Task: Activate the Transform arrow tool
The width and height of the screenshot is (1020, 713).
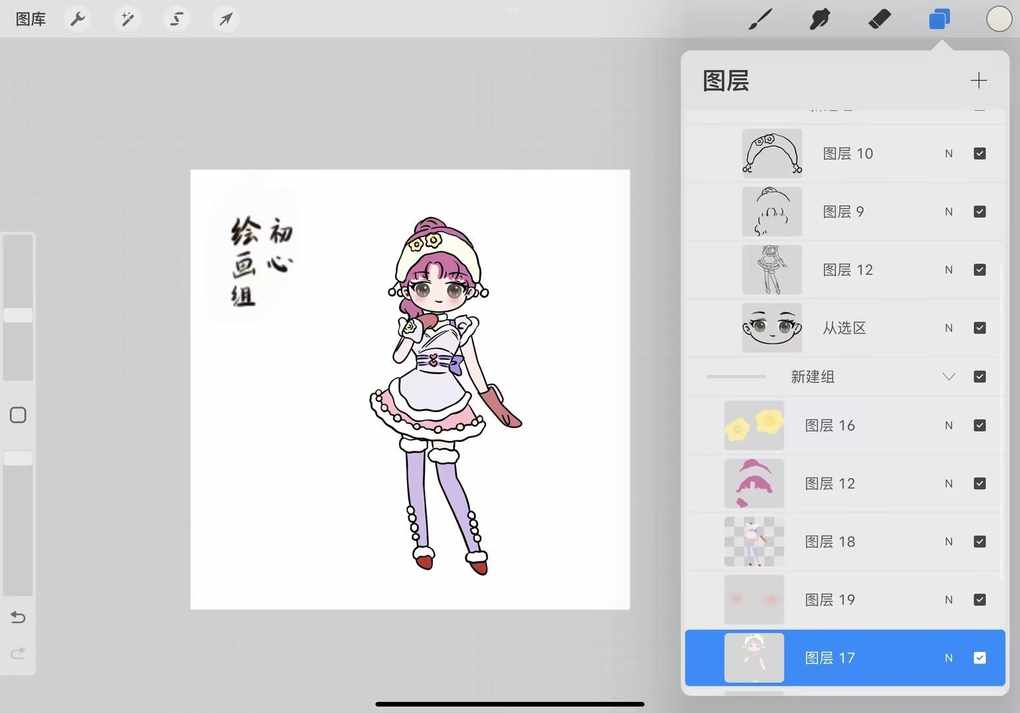Action: 226,19
